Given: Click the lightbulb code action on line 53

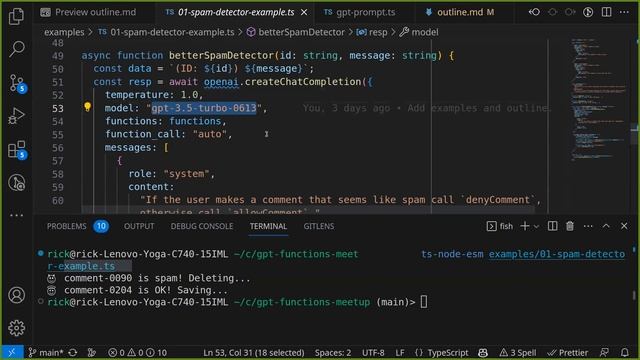Looking at the screenshot, I should 87,107.
